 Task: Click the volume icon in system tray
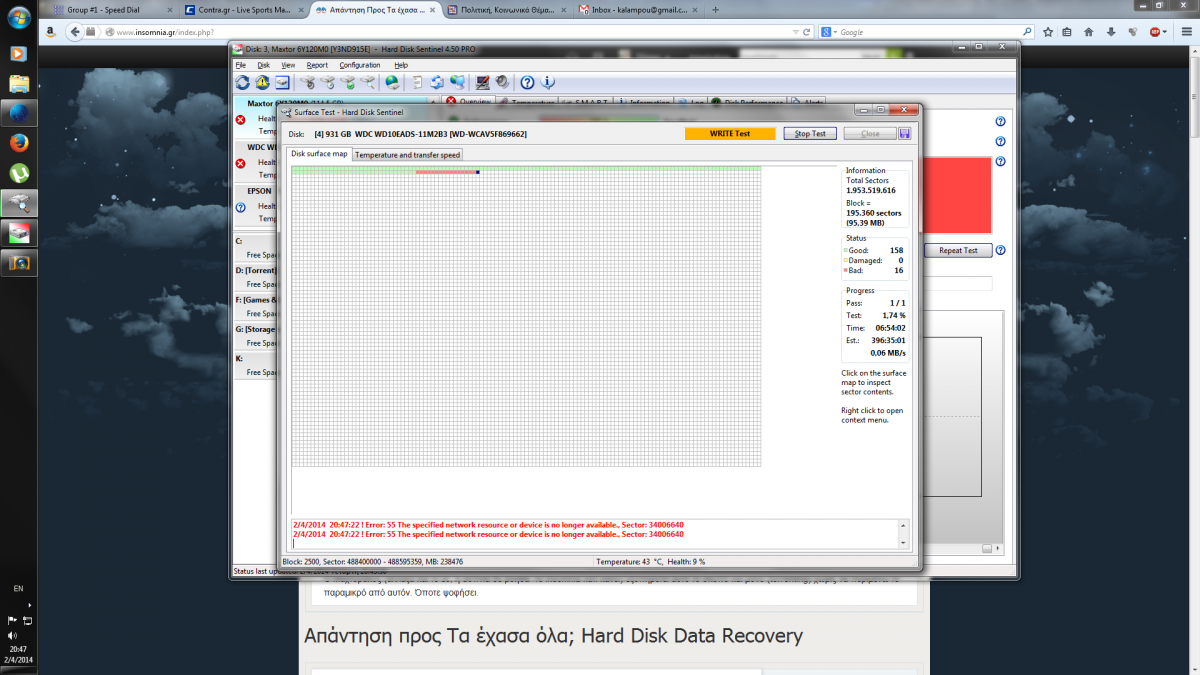[12, 635]
